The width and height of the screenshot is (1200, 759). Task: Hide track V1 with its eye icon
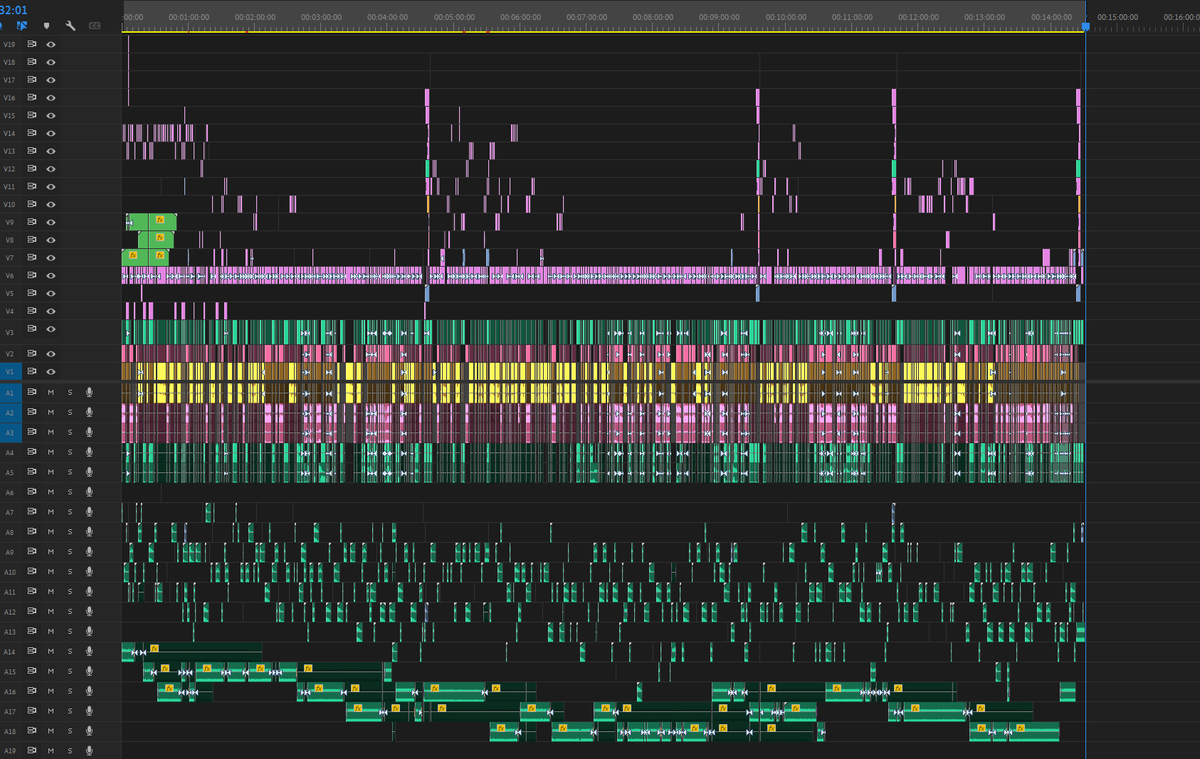tap(51, 372)
